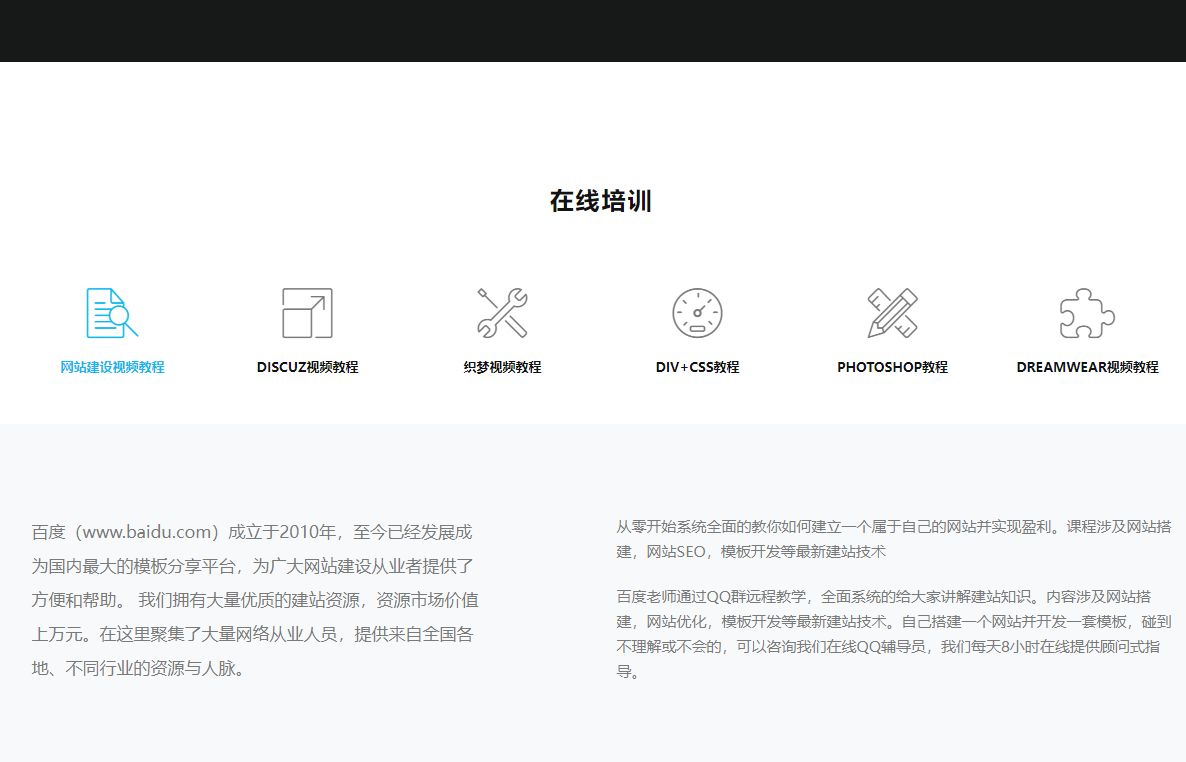Select the pencil and ruler icon
Image resolution: width=1186 pixels, height=762 pixels.
pyautogui.click(x=892, y=313)
